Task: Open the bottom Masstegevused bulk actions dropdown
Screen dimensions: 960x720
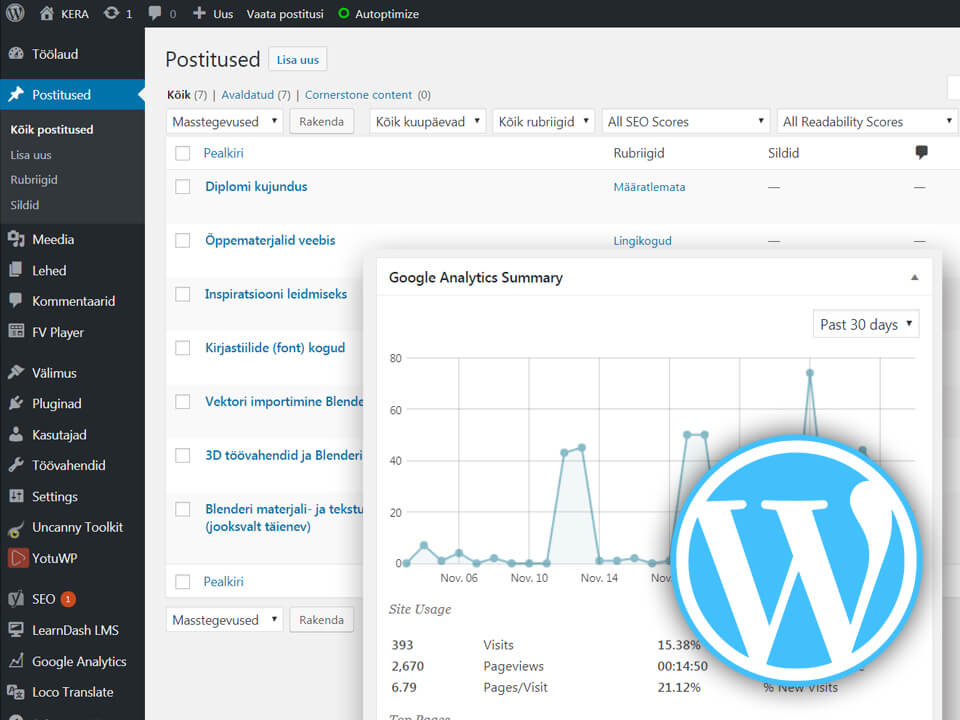Action: (225, 620)
